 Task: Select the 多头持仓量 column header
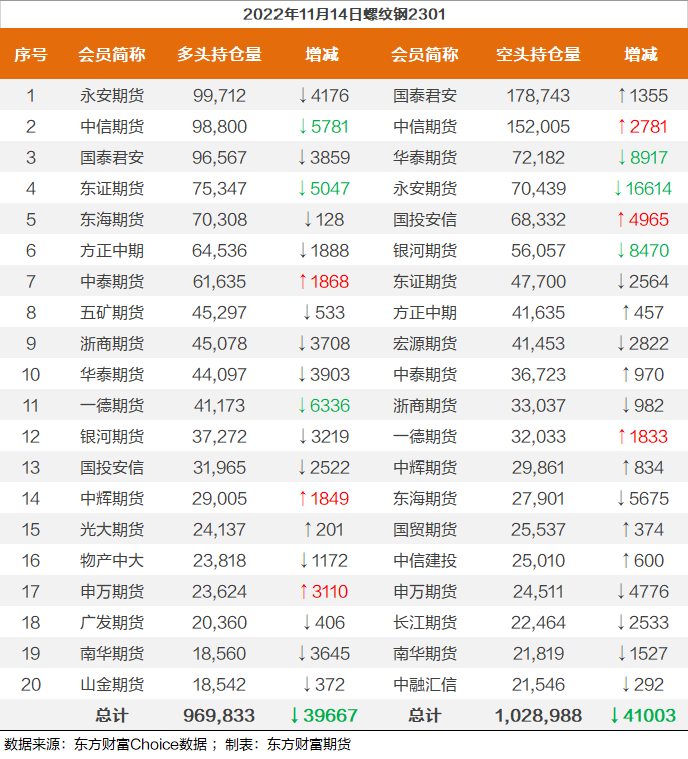tap(219, 55)
